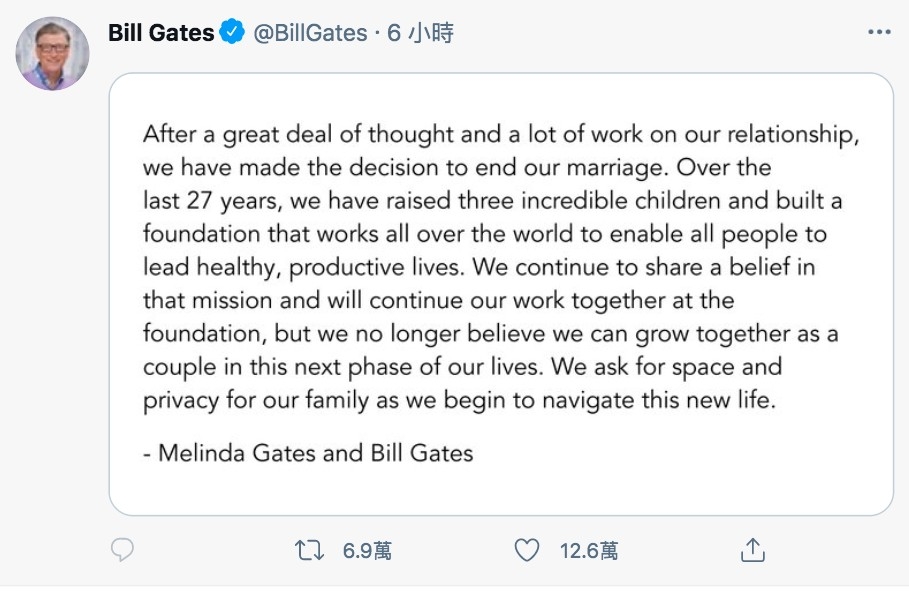
Task: Open the ellipsis more-options menu
Action: (877, 32)
